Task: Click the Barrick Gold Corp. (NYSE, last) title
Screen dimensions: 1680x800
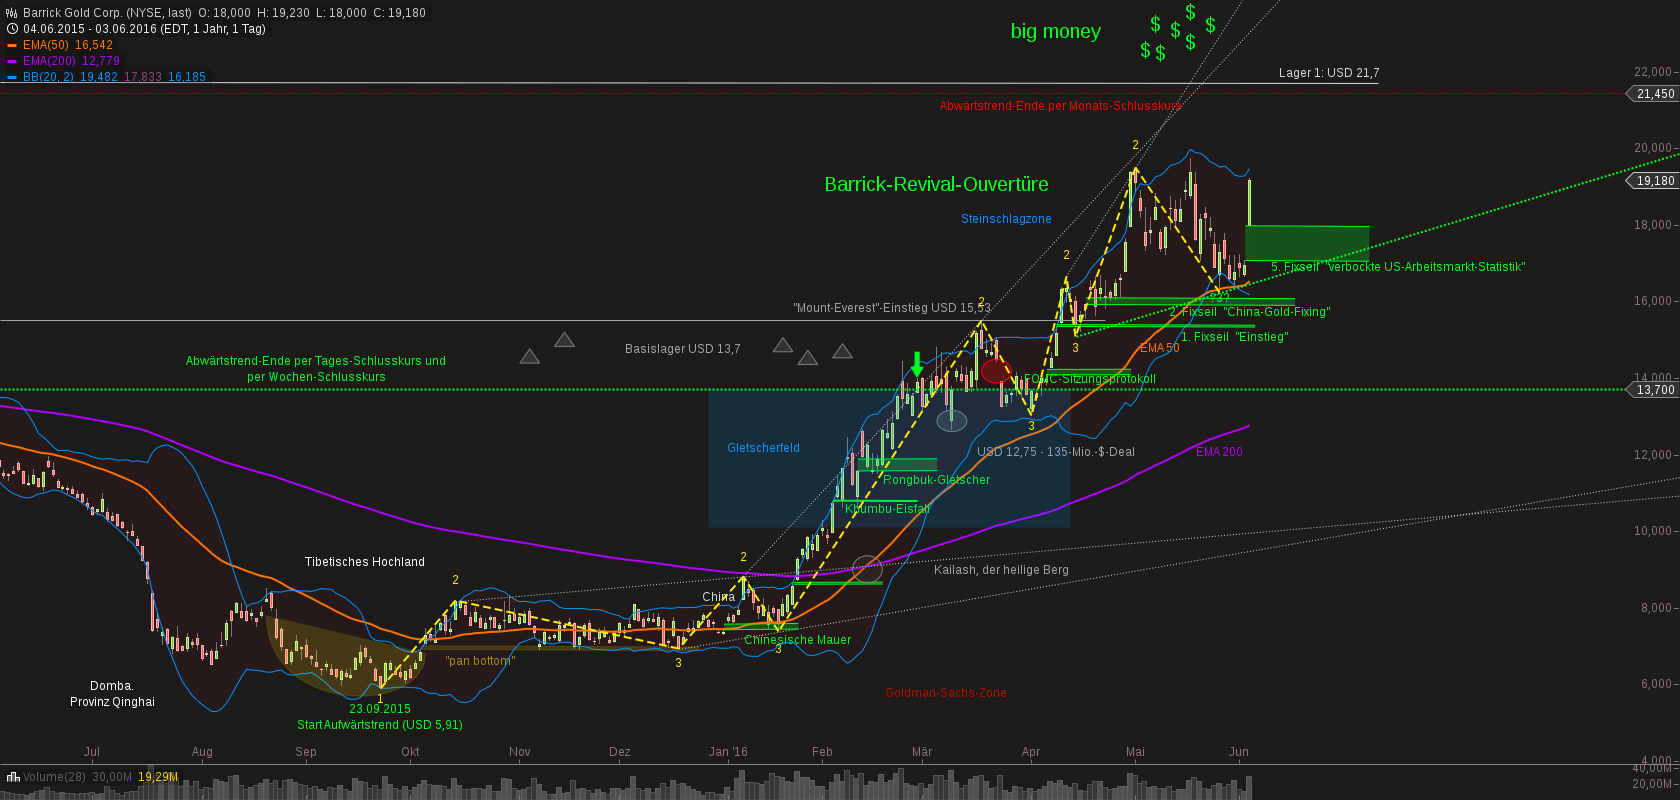Action: pos(108,13)
